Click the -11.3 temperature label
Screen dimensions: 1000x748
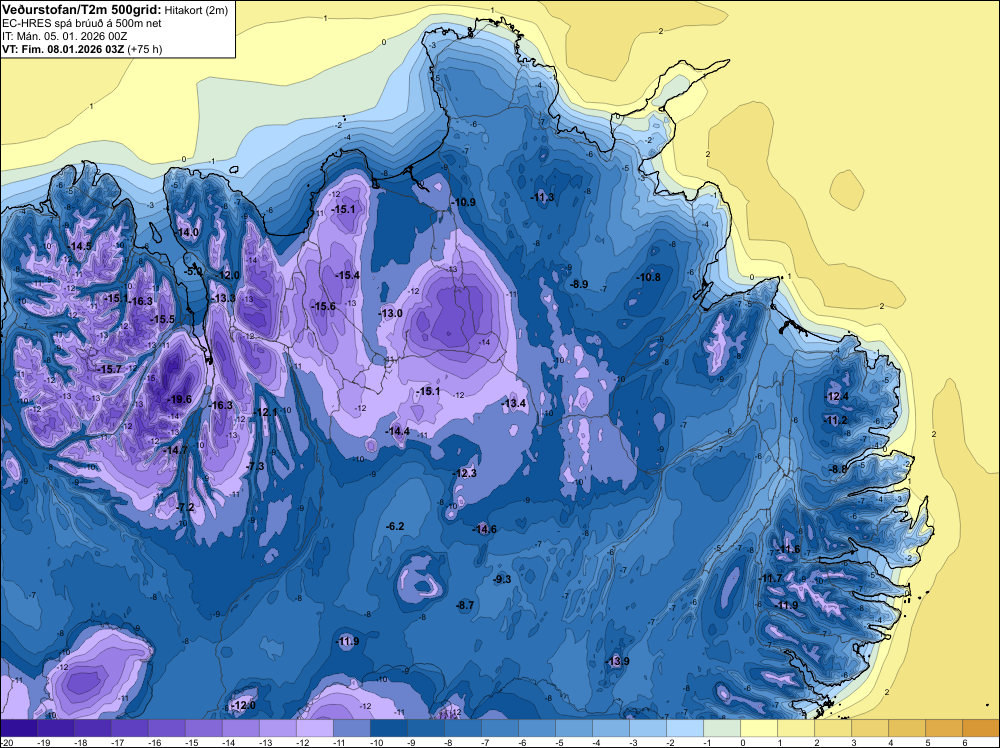pos(542,197)
